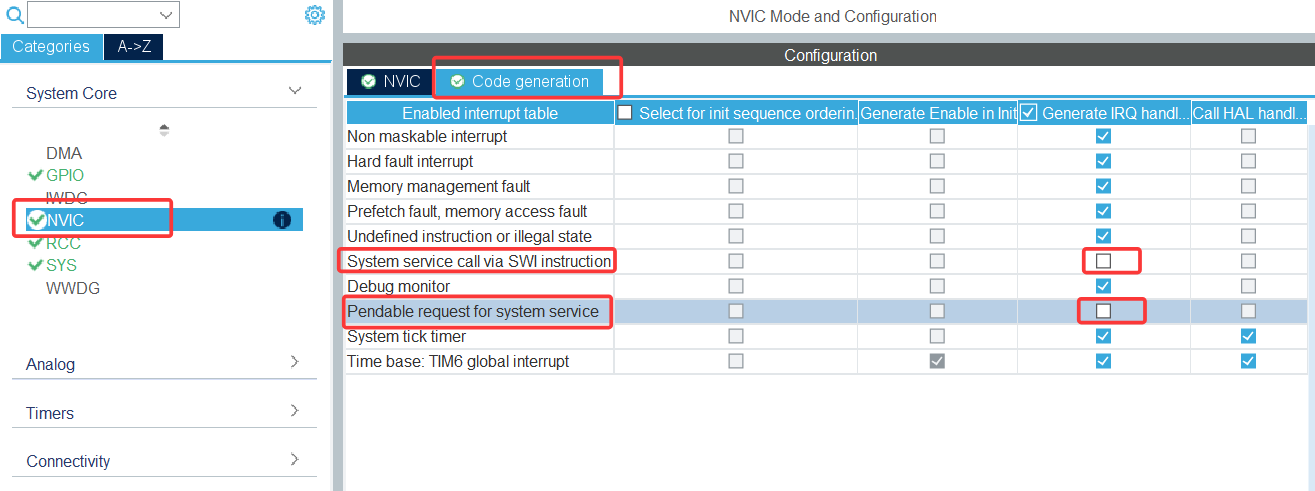This screenshot has width=1315, height=491.
Task: Select Hard fault interrupt row
Action: click(x=826, y=161)
